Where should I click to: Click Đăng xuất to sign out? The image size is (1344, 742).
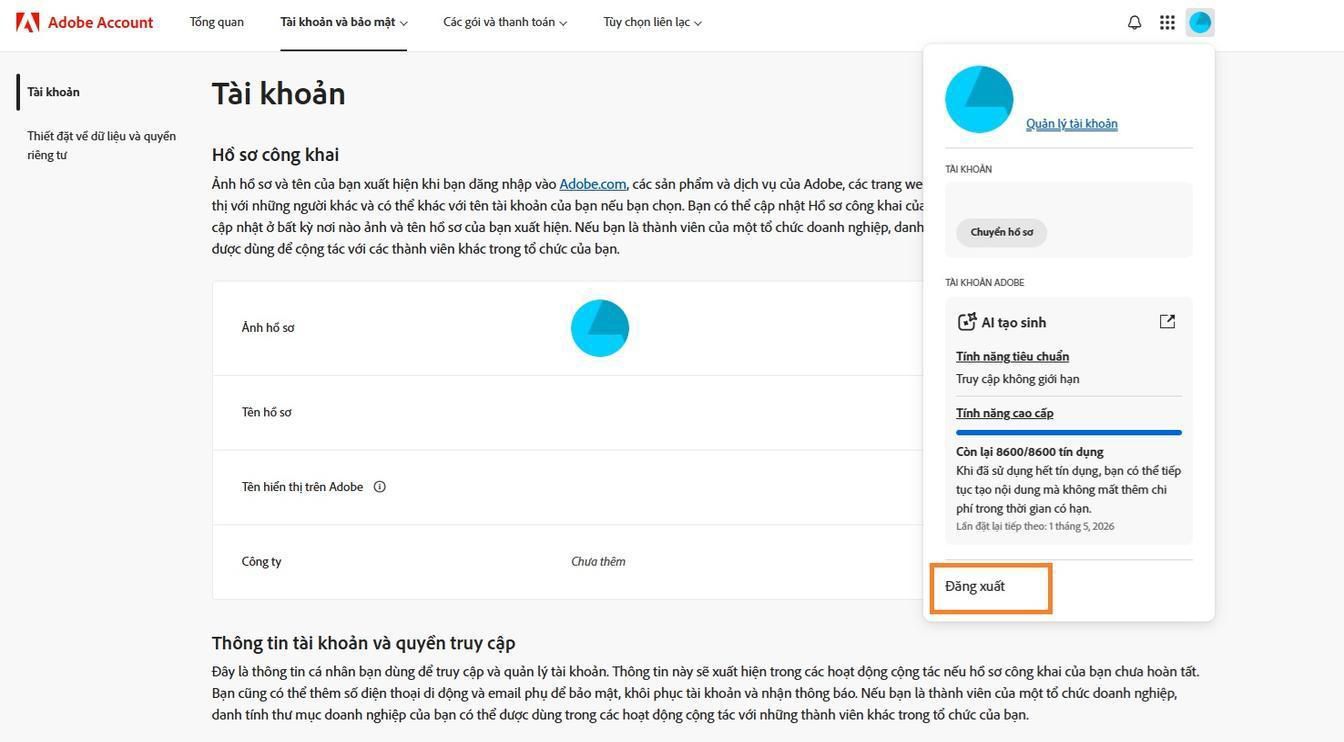[x=975, y=587]
